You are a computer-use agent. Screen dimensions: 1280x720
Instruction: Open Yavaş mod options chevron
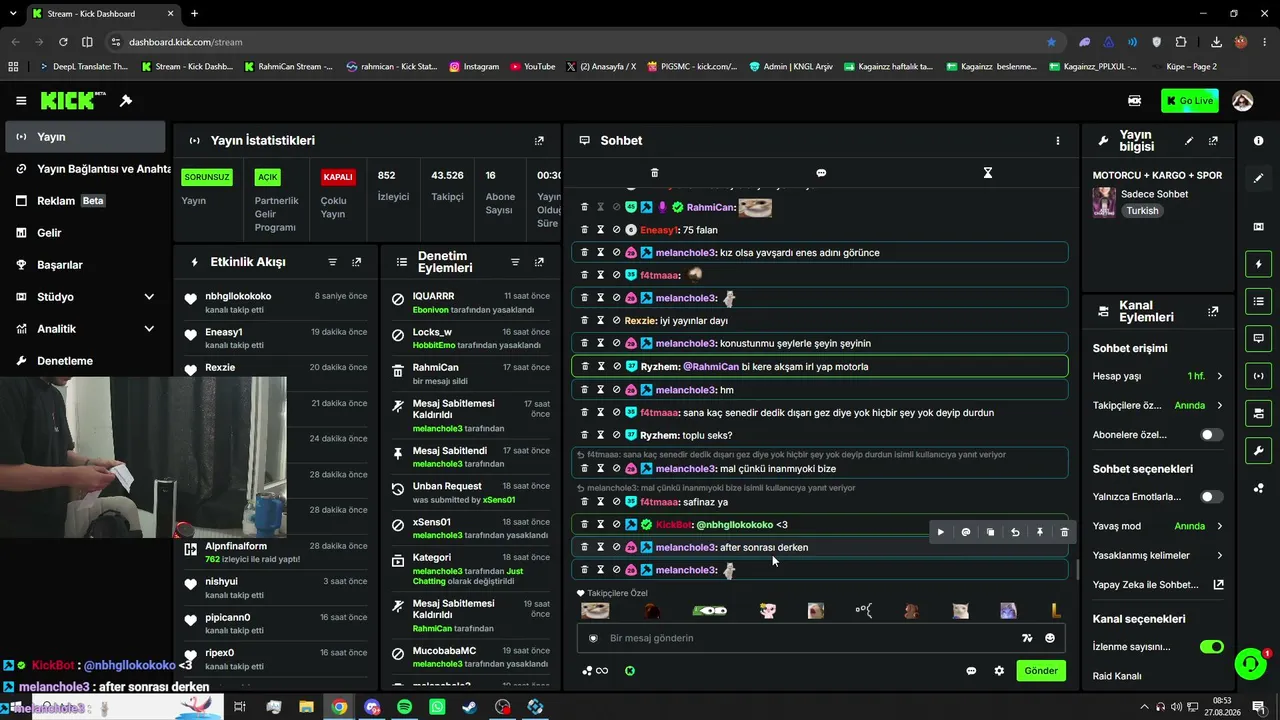1219,526
